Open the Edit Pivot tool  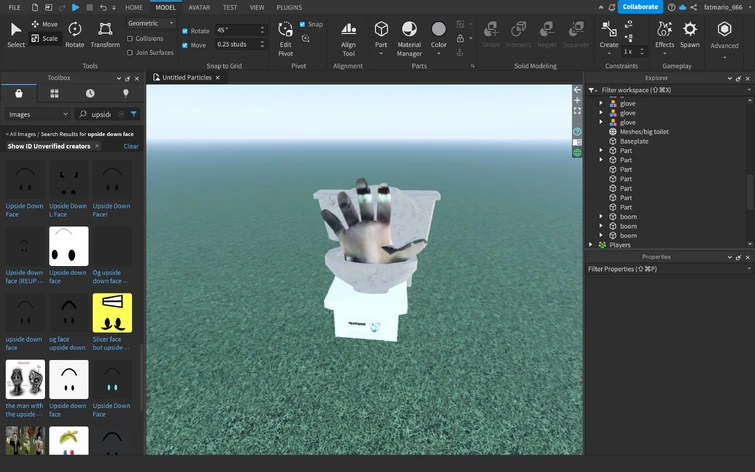point(286,35)
